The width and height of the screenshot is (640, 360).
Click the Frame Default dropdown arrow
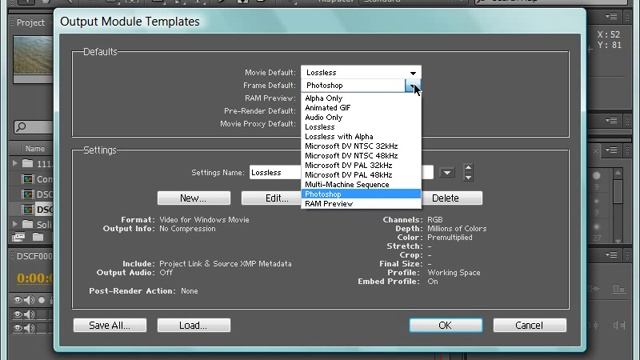click(412, 85)
